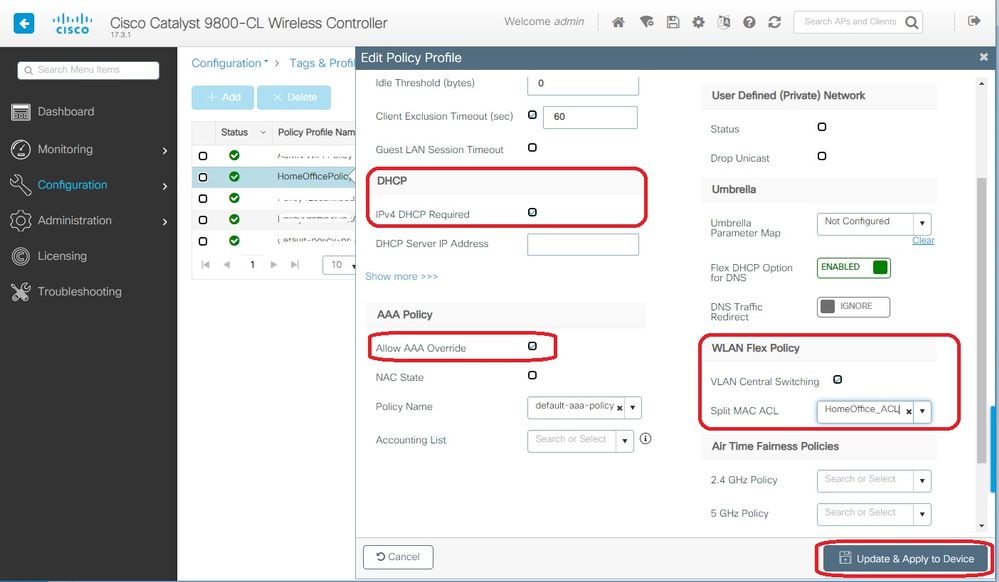The width and height of the screenshot is (999, 582).
Task: Toggle Guest LAN Session Timeout checkbox
Action: click(x=532, y=147)
